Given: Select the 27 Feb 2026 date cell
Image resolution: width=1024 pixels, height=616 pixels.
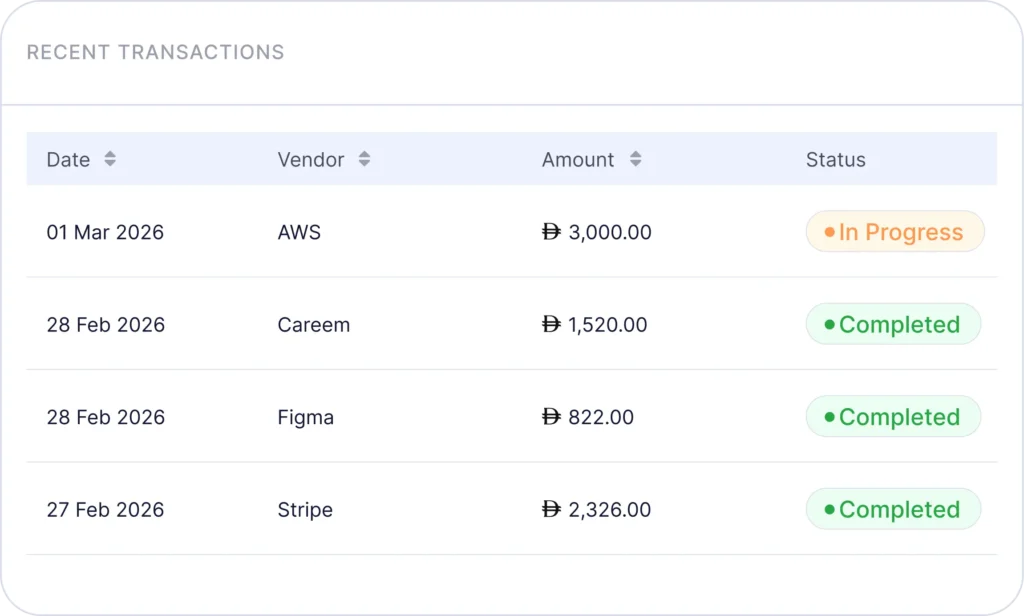Looking at the screenshot, I should click(105, 510).
